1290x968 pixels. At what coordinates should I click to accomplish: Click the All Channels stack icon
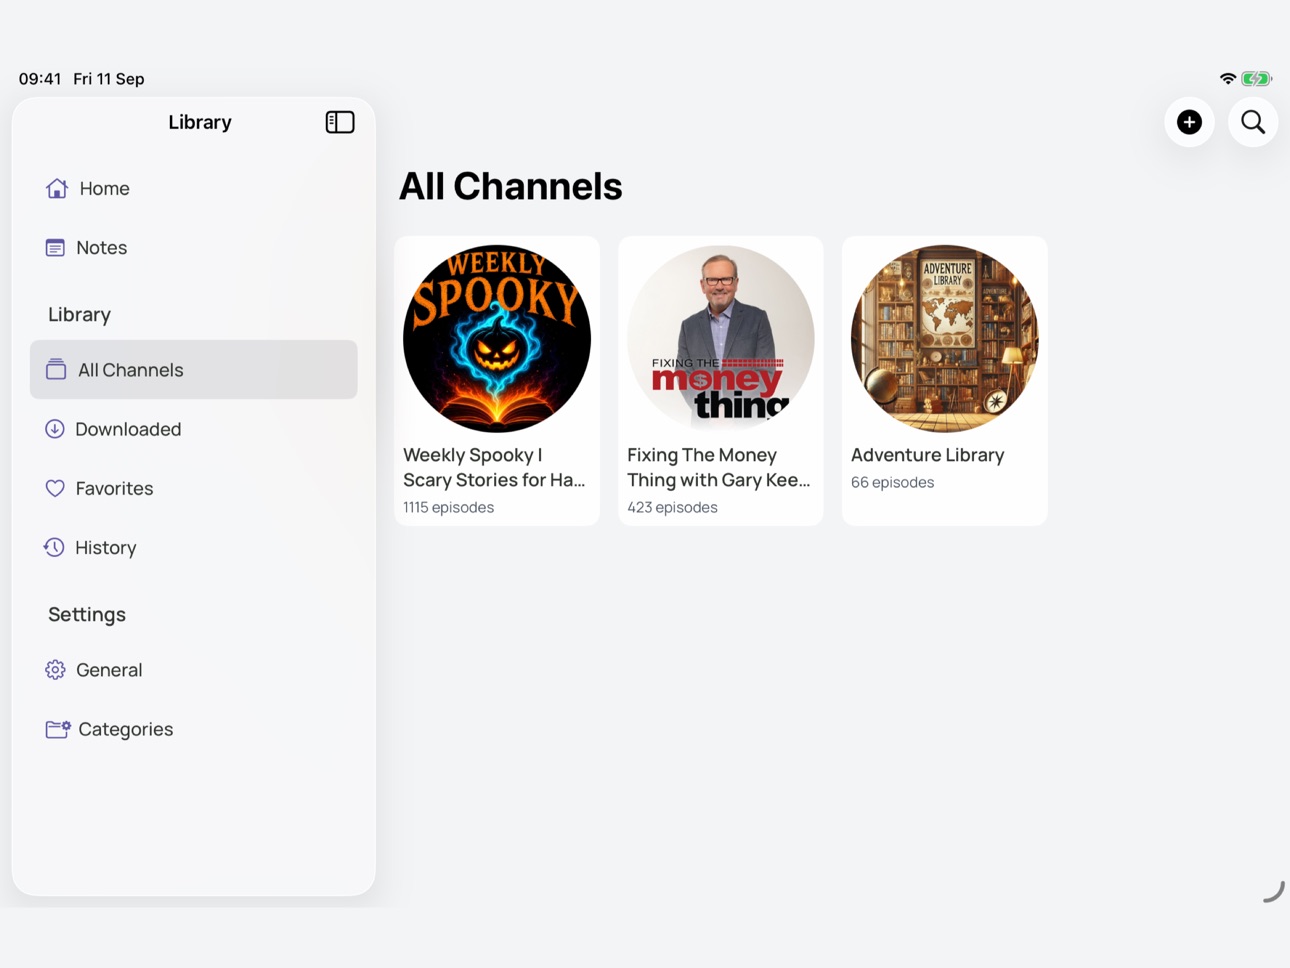tap(56, 369)
